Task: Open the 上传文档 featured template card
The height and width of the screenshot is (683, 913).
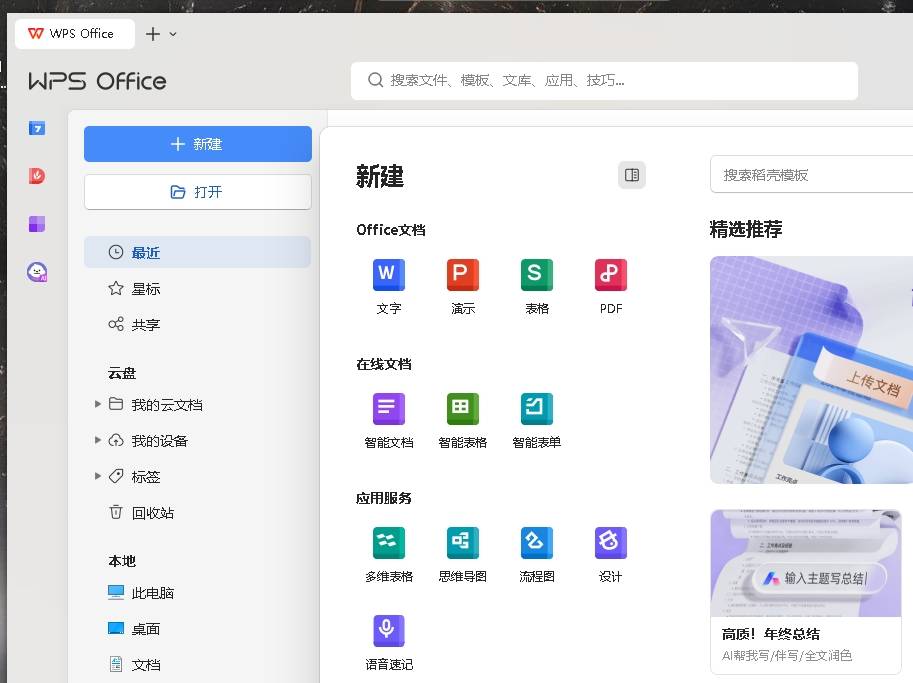Action: click(x=811, y=370)
